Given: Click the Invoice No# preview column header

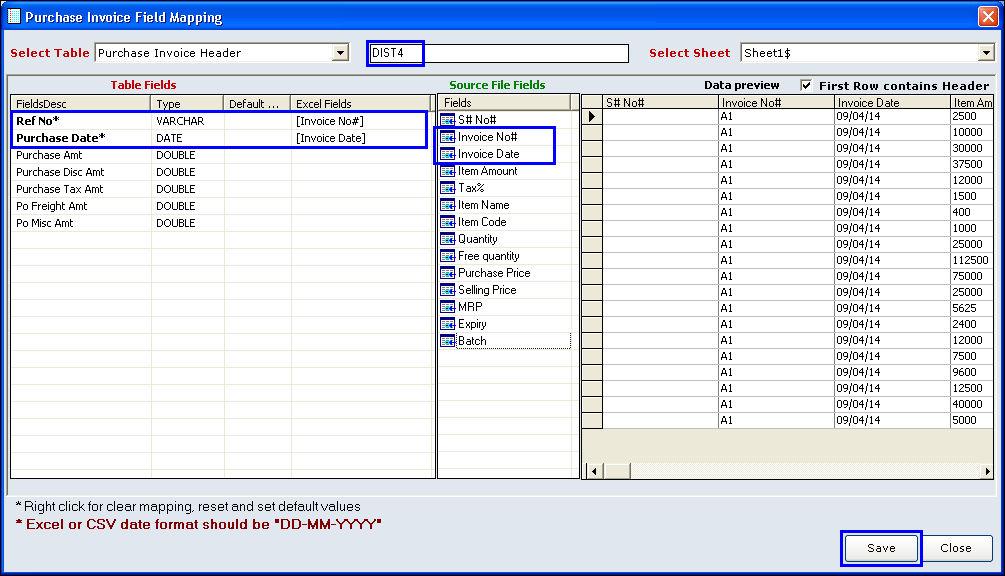Looking at the screenshot, I should point(776,103).
